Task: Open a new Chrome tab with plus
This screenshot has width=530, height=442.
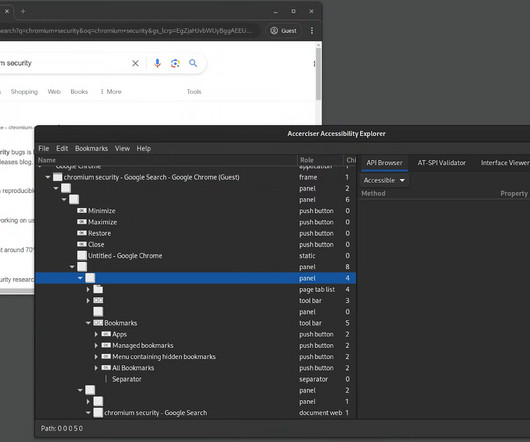Action: pyautogui.click(x=23, y=11)
